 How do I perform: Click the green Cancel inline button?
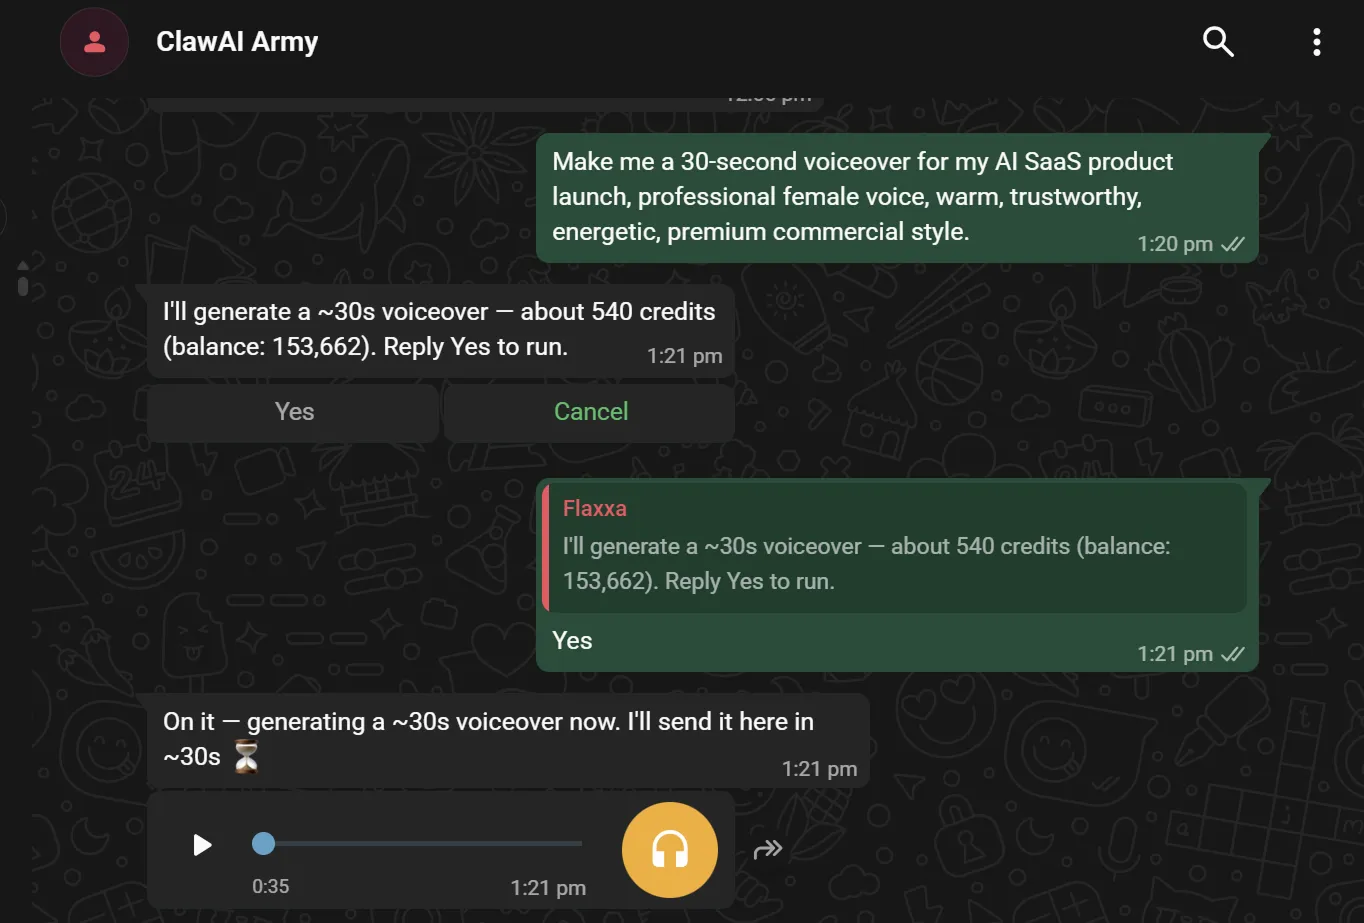pos(591,412)
